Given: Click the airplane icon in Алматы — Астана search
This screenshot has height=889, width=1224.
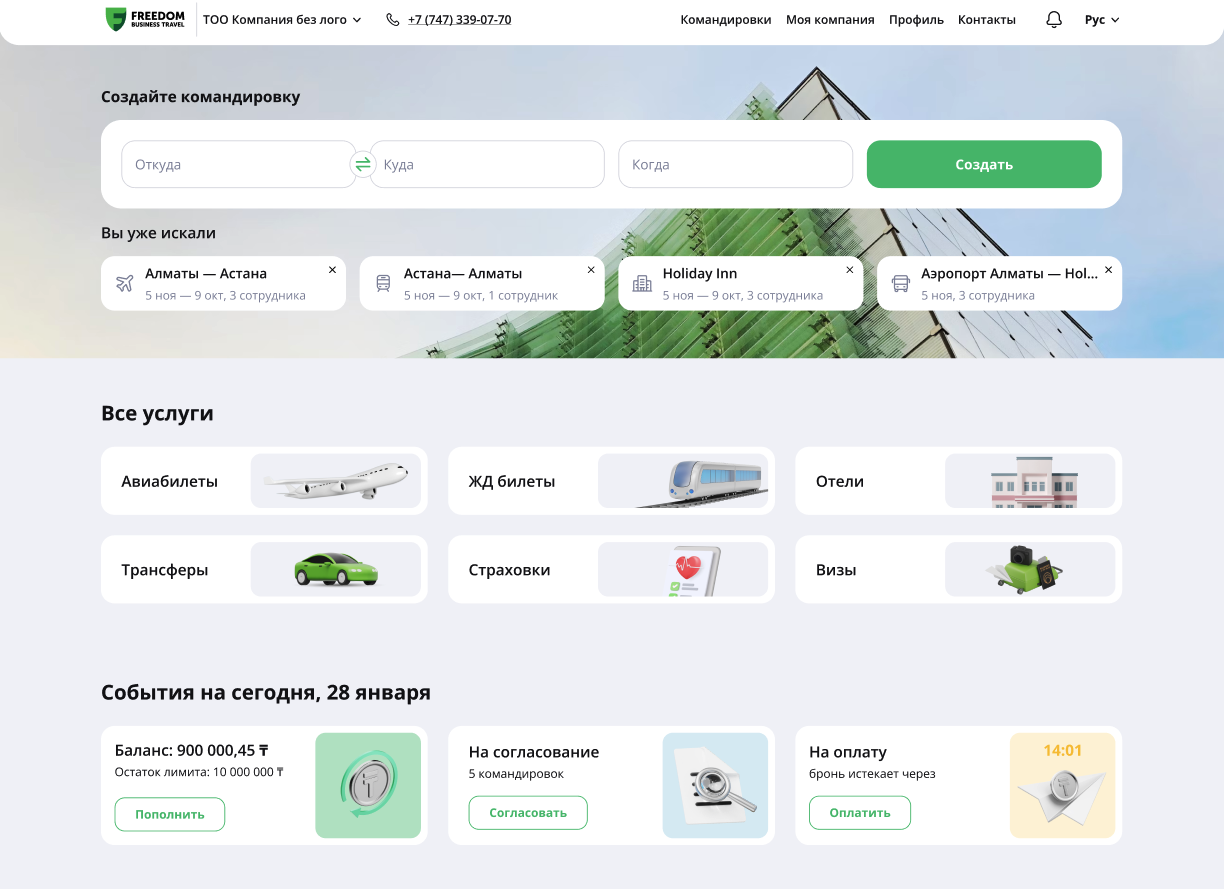Looking at the screenshot, I should 125,283.
